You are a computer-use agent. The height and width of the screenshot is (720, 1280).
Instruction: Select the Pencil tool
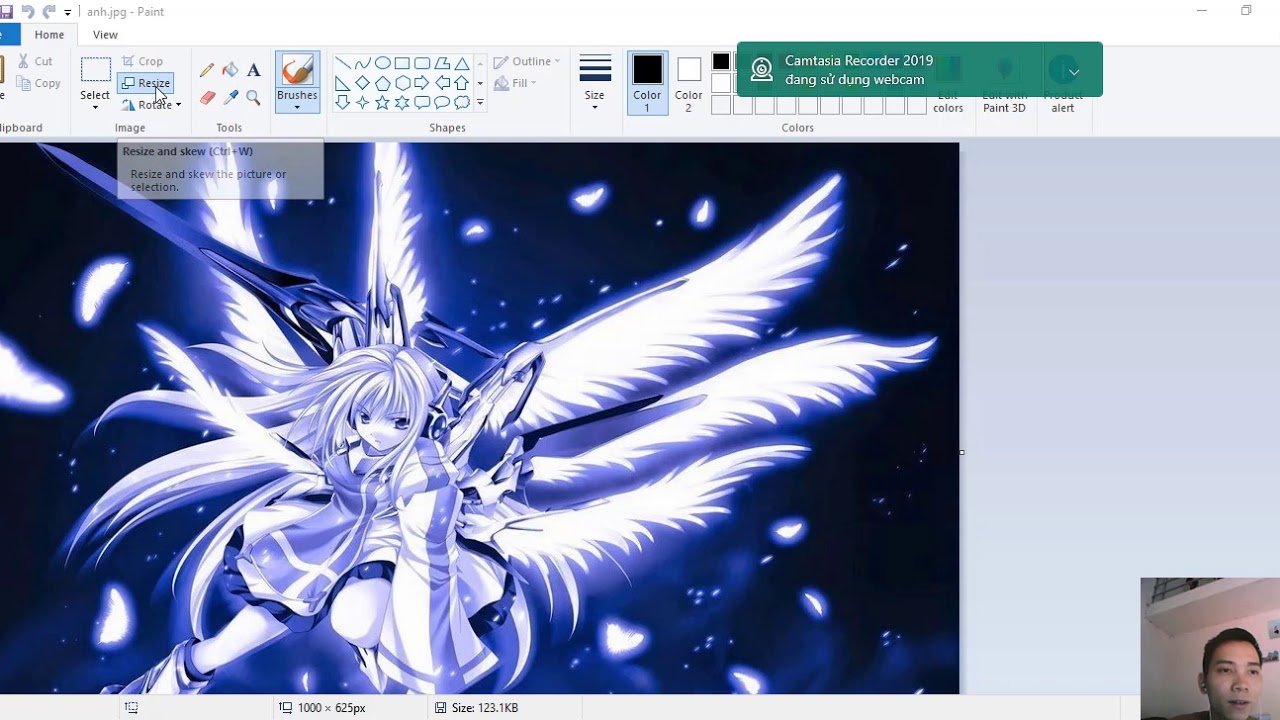[207, 70]
